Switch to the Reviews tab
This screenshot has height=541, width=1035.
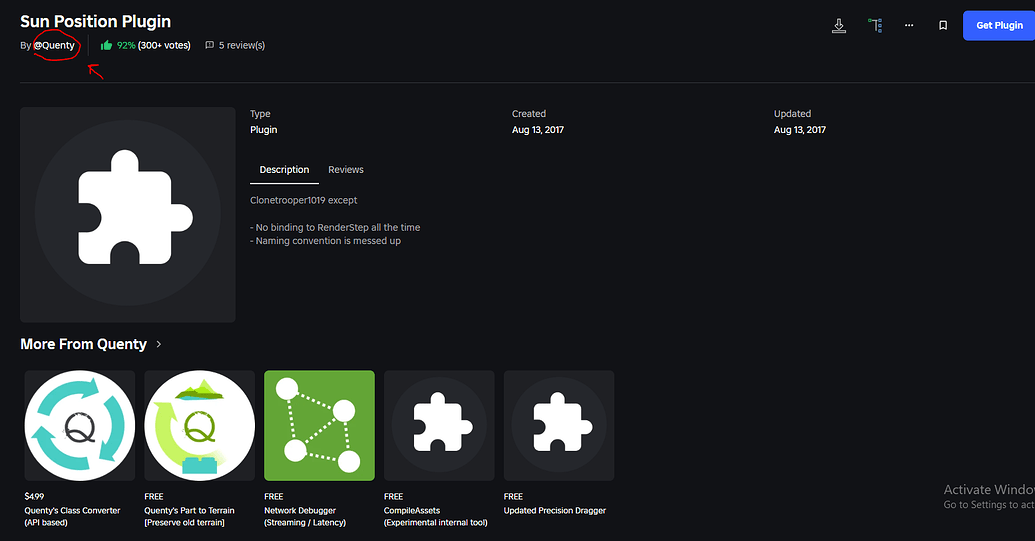coord(346,170)
